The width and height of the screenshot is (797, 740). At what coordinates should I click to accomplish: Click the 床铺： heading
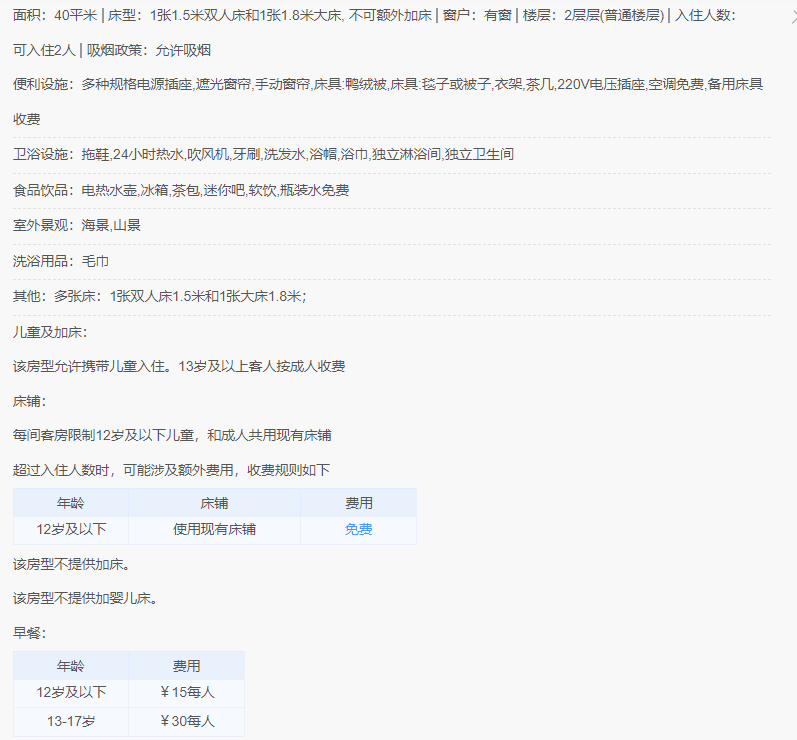coord(29,402)
